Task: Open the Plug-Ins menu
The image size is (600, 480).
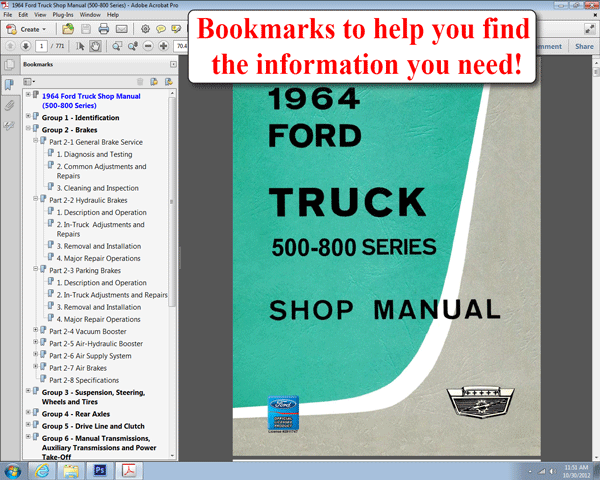Action: tap(63, 15)
